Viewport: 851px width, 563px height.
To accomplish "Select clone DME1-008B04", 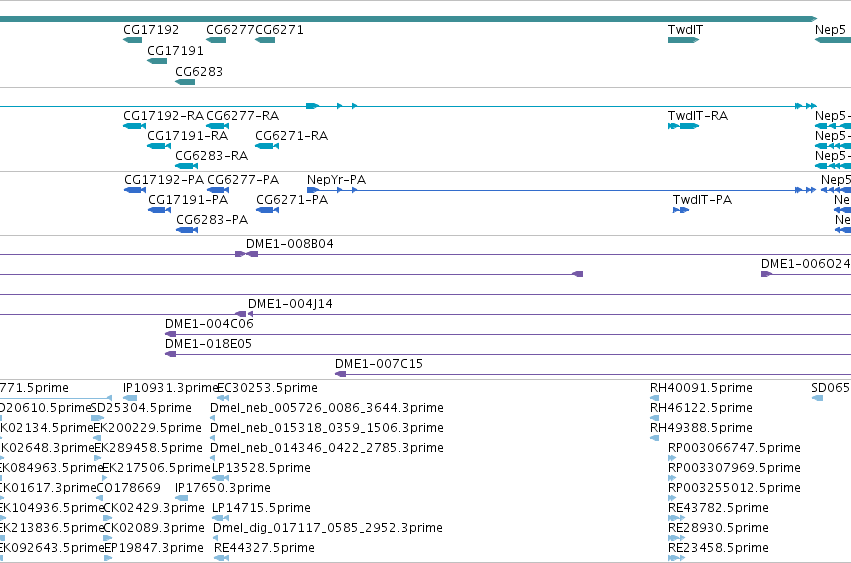I will (x=289, y=244).
